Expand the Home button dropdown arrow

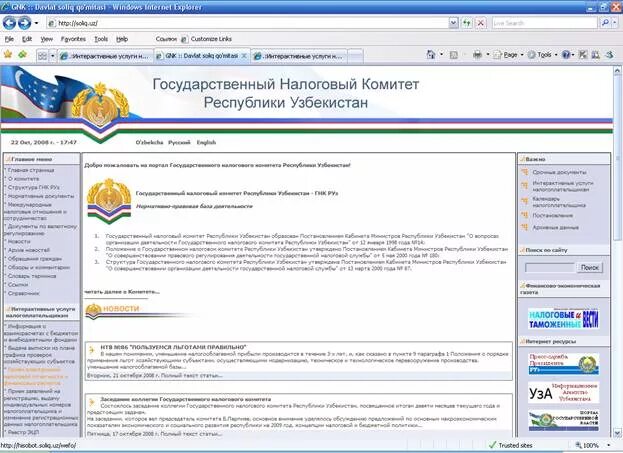click(x=441, y=54)
